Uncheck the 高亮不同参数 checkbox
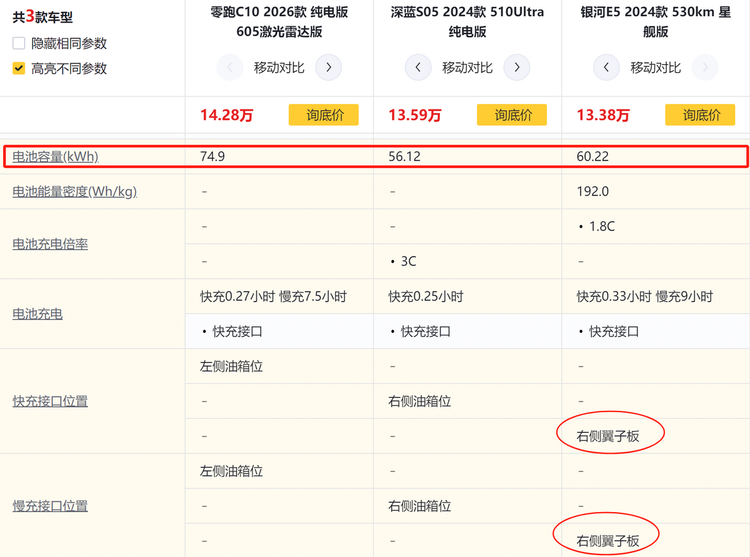Screen dimensions: 750x557 pos(19,69)
